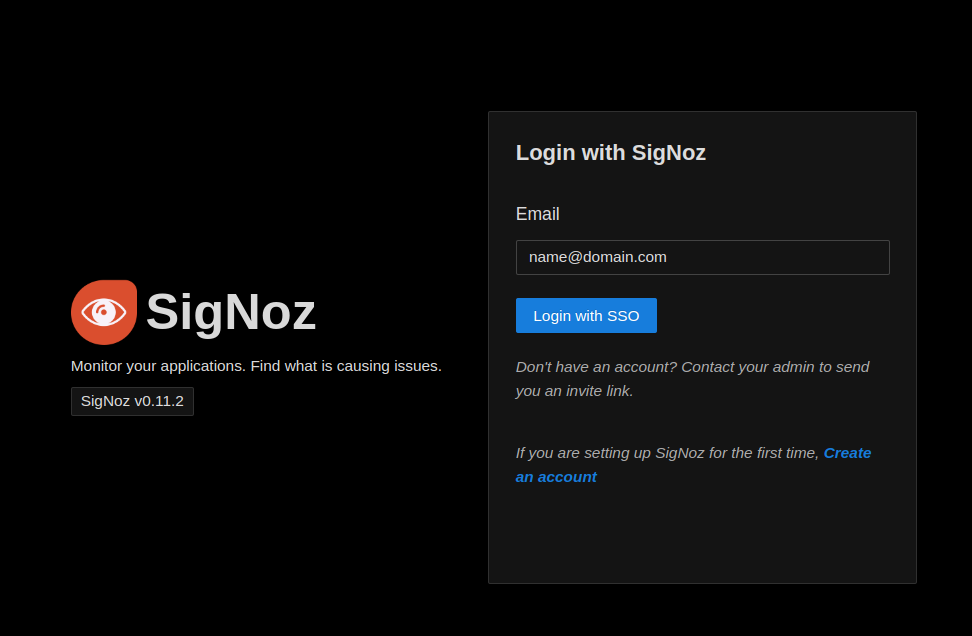
Task: Click the SigNoz v0.11.2 version badge
Action: click(x=132, y=401)
